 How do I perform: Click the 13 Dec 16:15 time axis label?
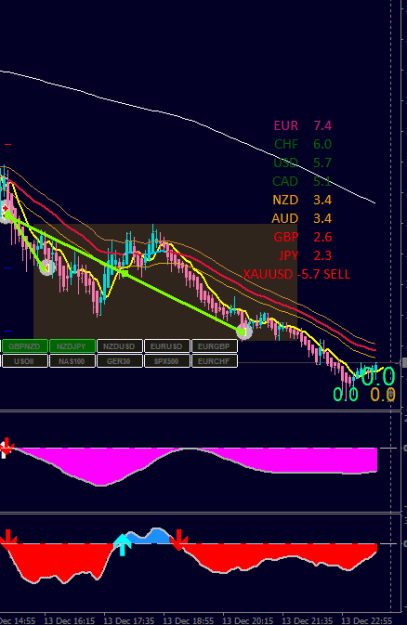[69, 621]
